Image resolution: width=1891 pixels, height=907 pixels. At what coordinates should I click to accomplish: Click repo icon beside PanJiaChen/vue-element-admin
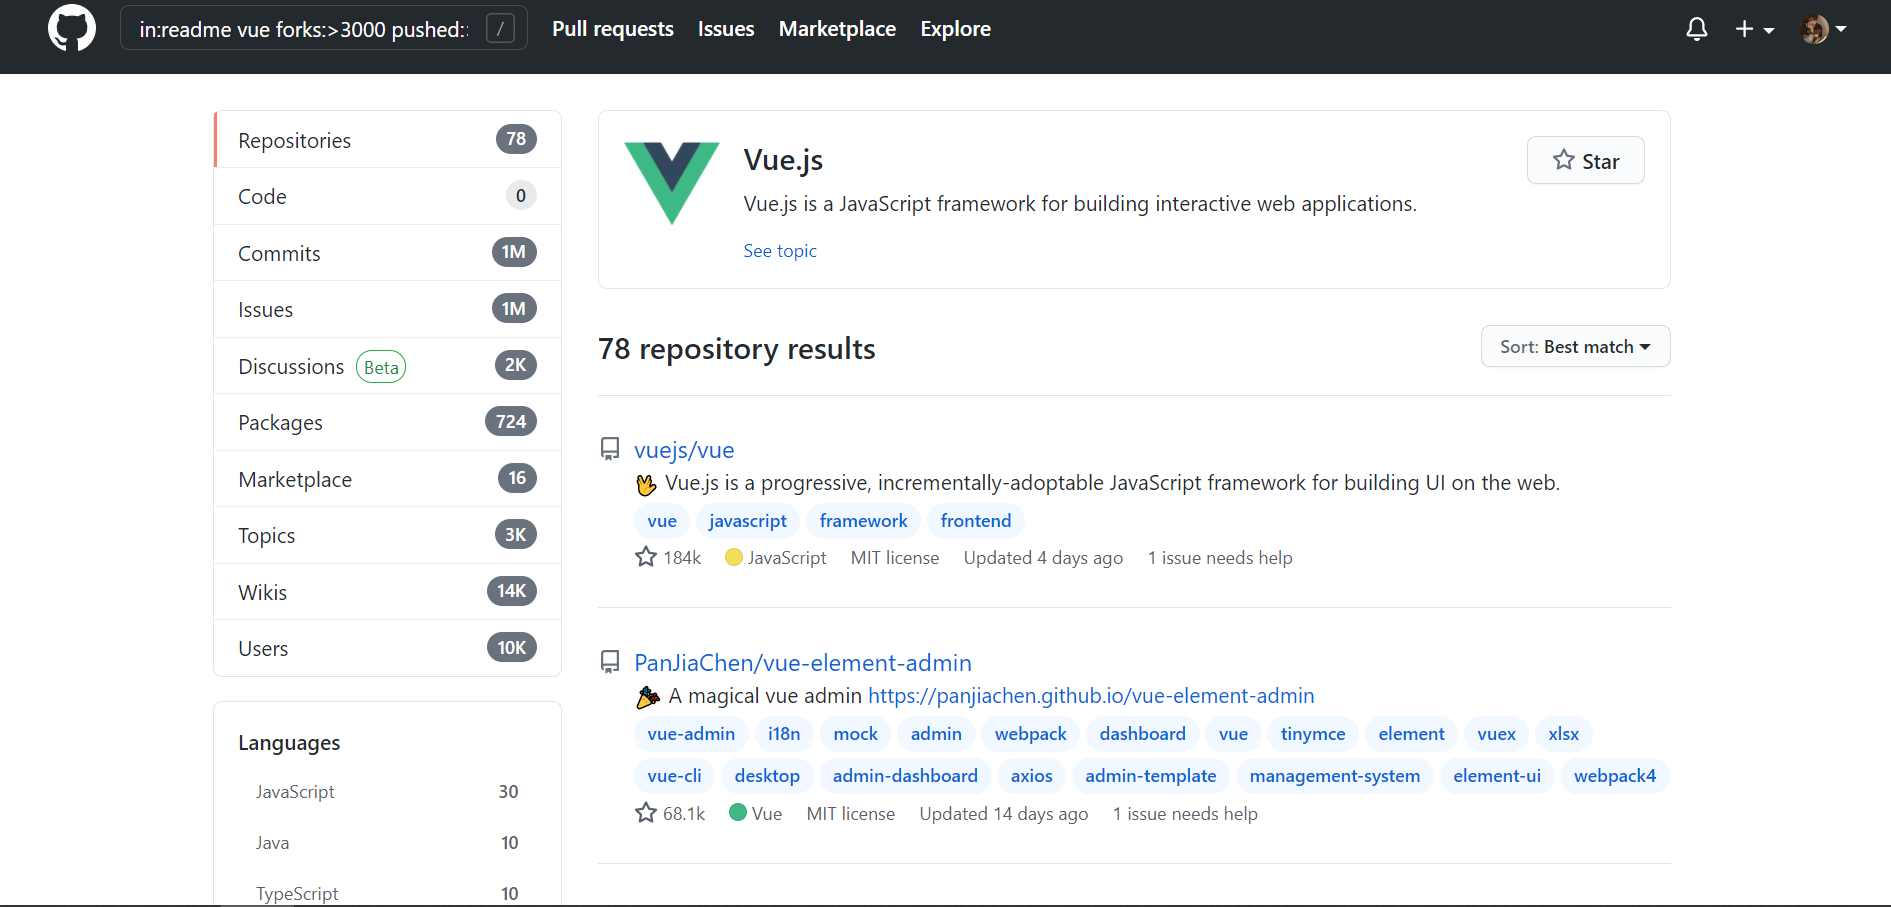610,662
